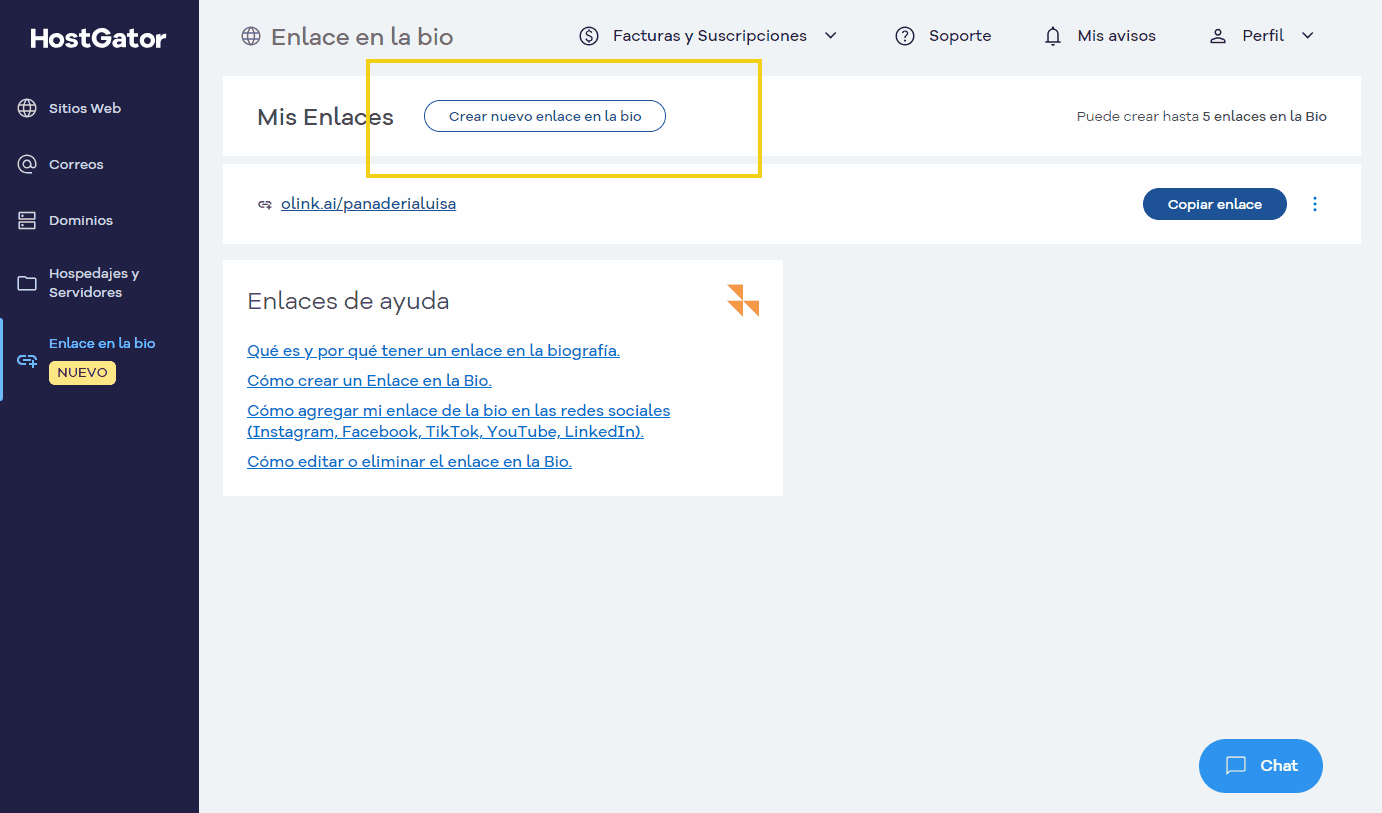Image resolution: width=1382 pixels, height=813 pixels.
Task: Click the 'Enlace en la bio' page title
Action: click(x=362, y=37)
